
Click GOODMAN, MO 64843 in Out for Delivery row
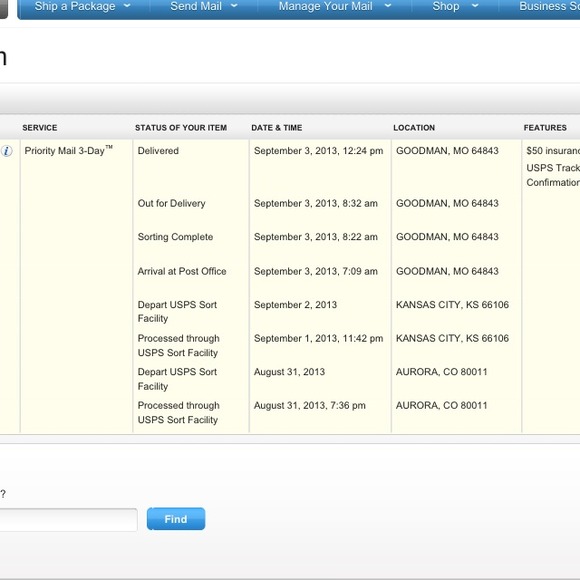pos(447,203)
